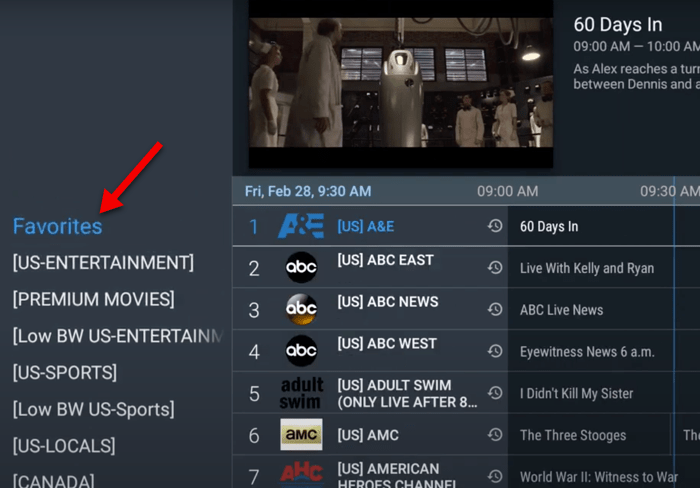700x488 pixels.
Task: Select Live With Kelly and Ryan program
Action: coord(587,268)
